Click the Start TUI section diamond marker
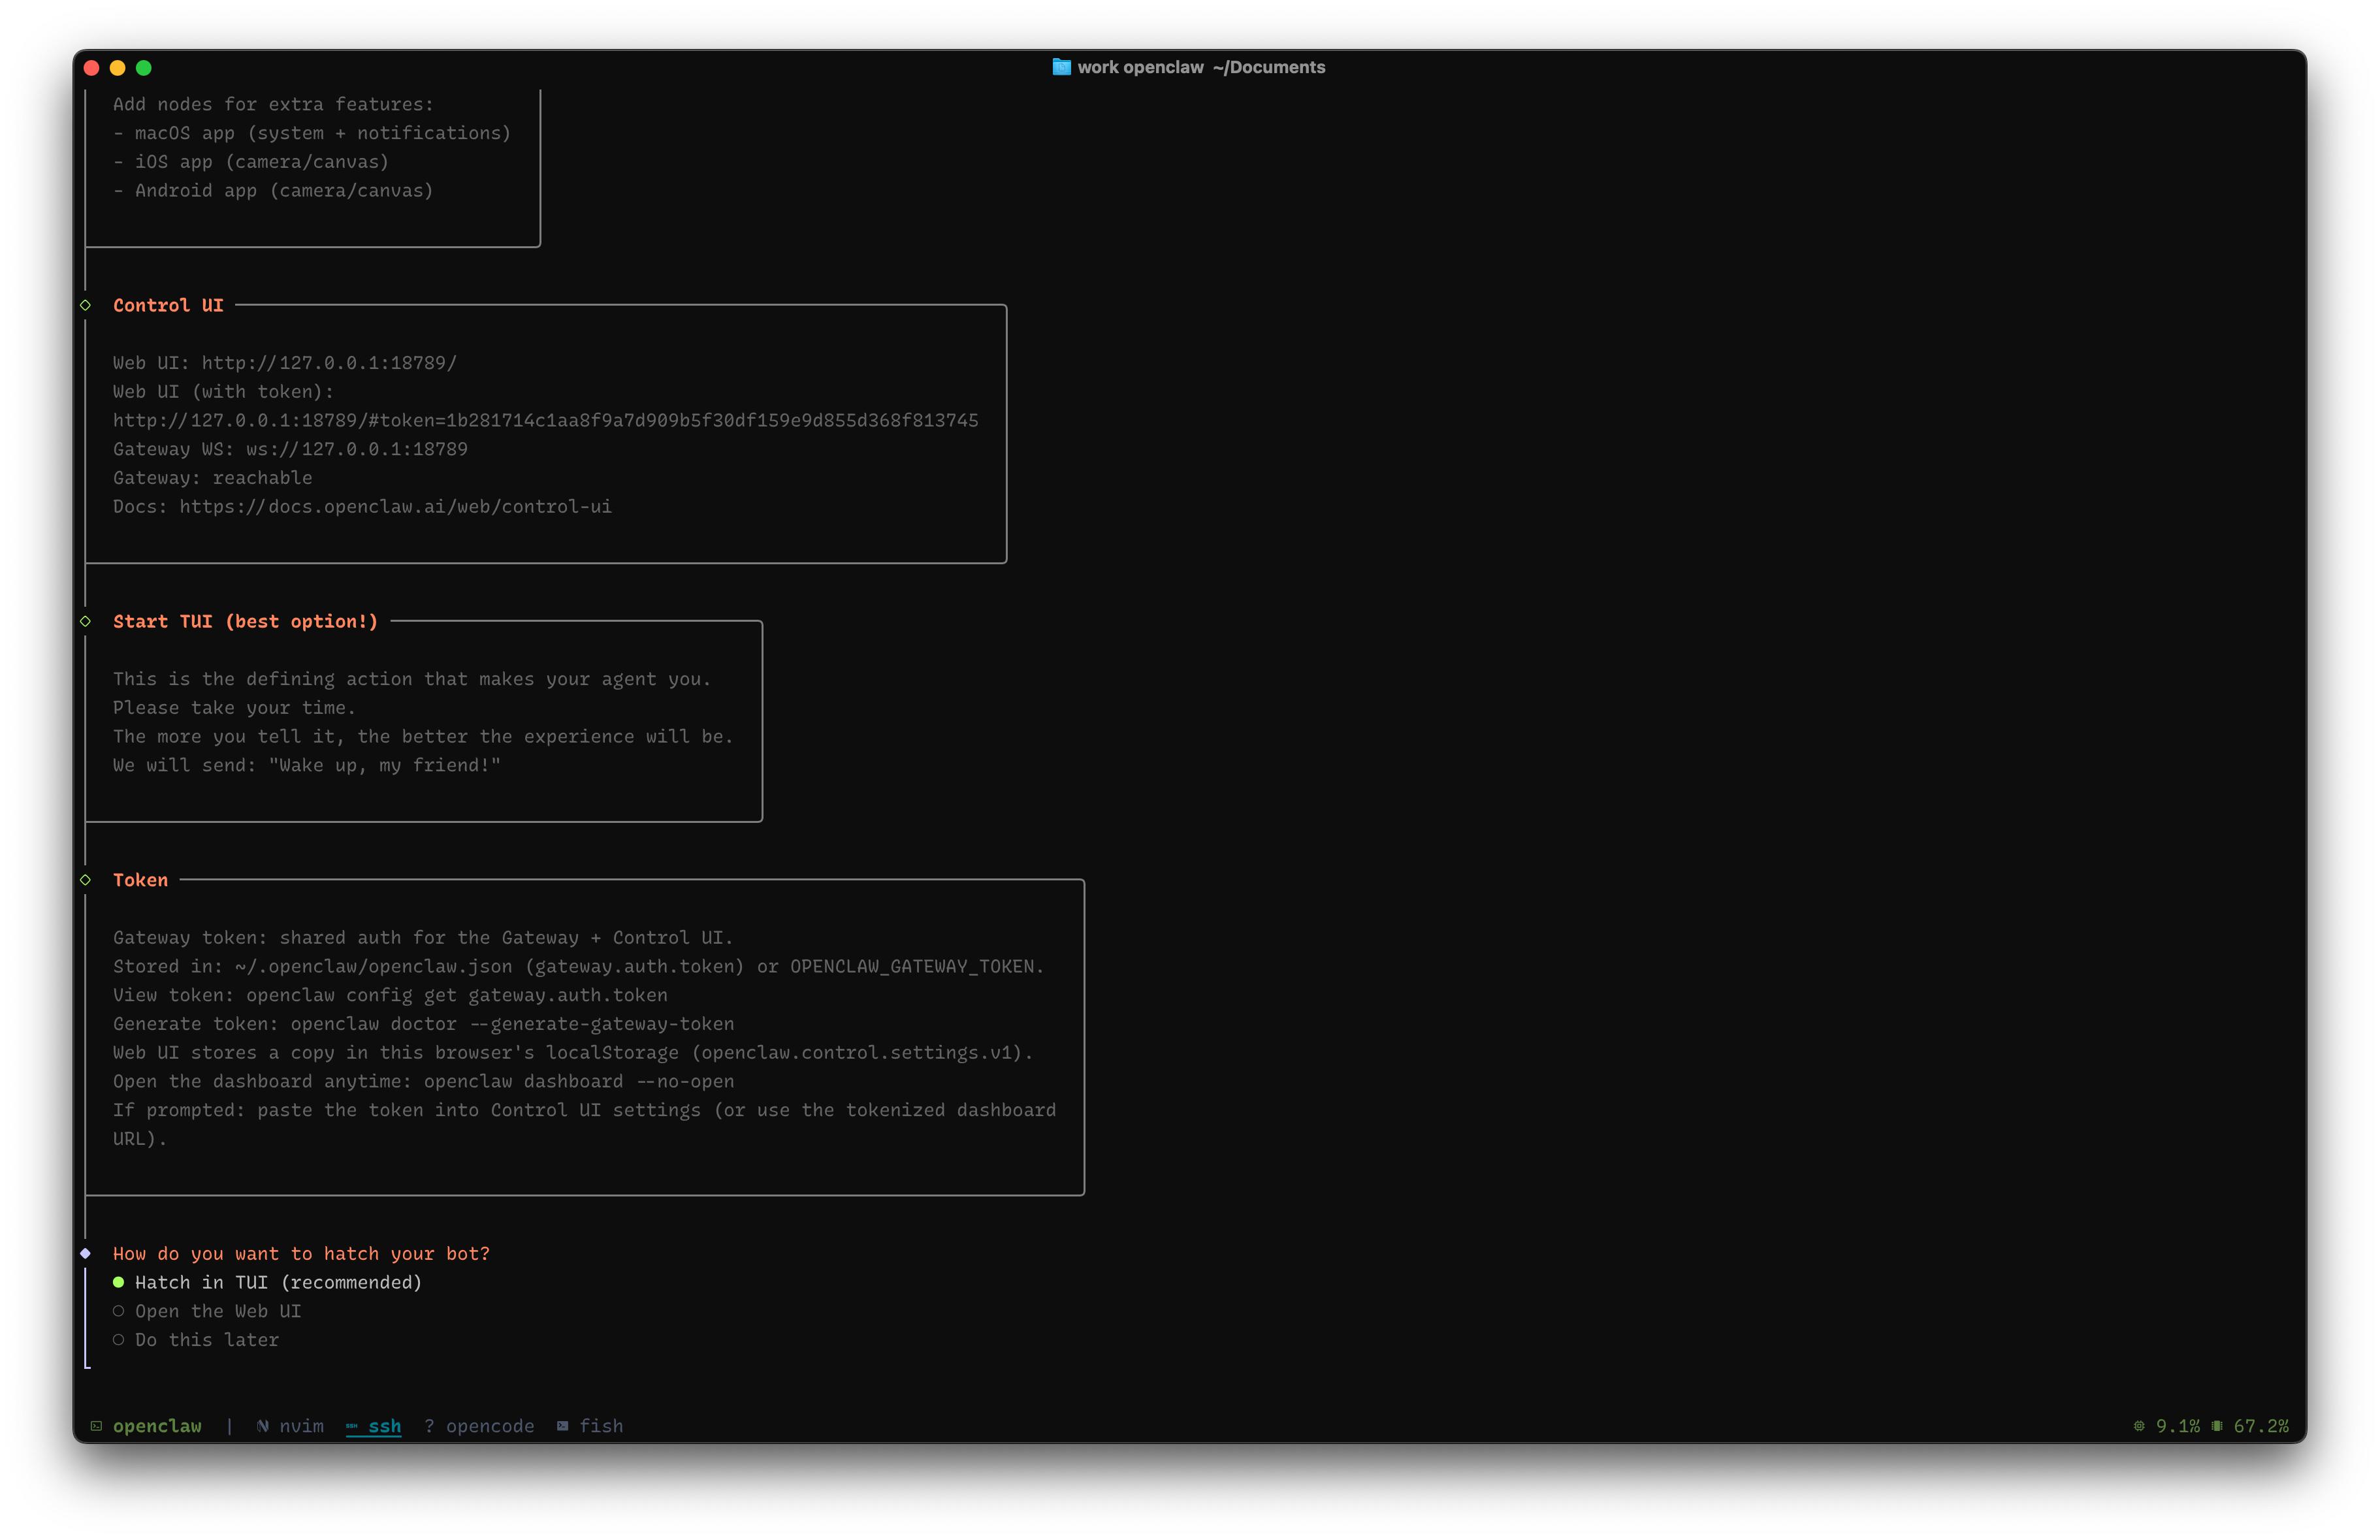Image resolution: width=2380 pixels, height=1540 pixels. click(86, 621)
